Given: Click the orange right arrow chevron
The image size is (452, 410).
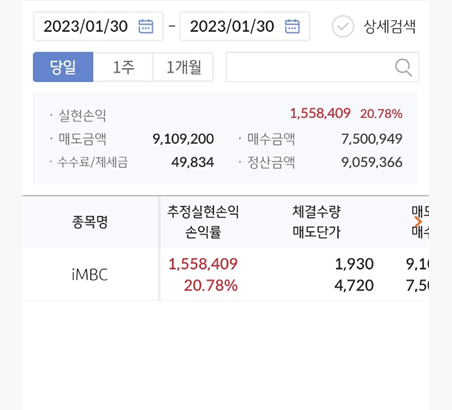Looking at the screenshot, I should point(418,222).
